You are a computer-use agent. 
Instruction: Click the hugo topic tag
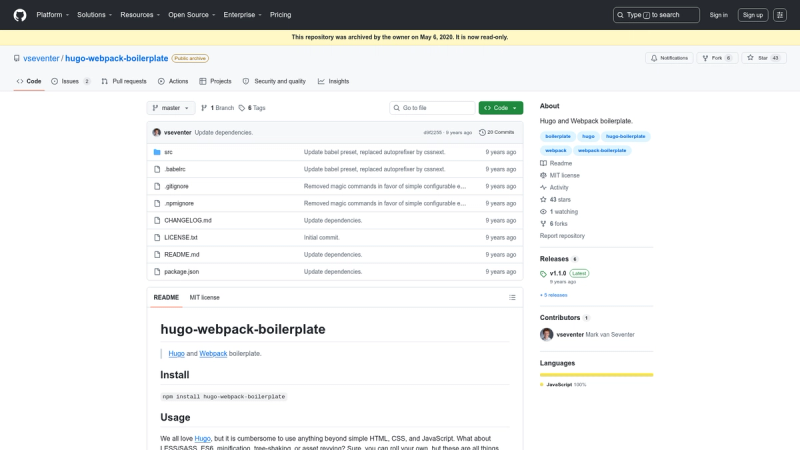(x=588, y=136)
